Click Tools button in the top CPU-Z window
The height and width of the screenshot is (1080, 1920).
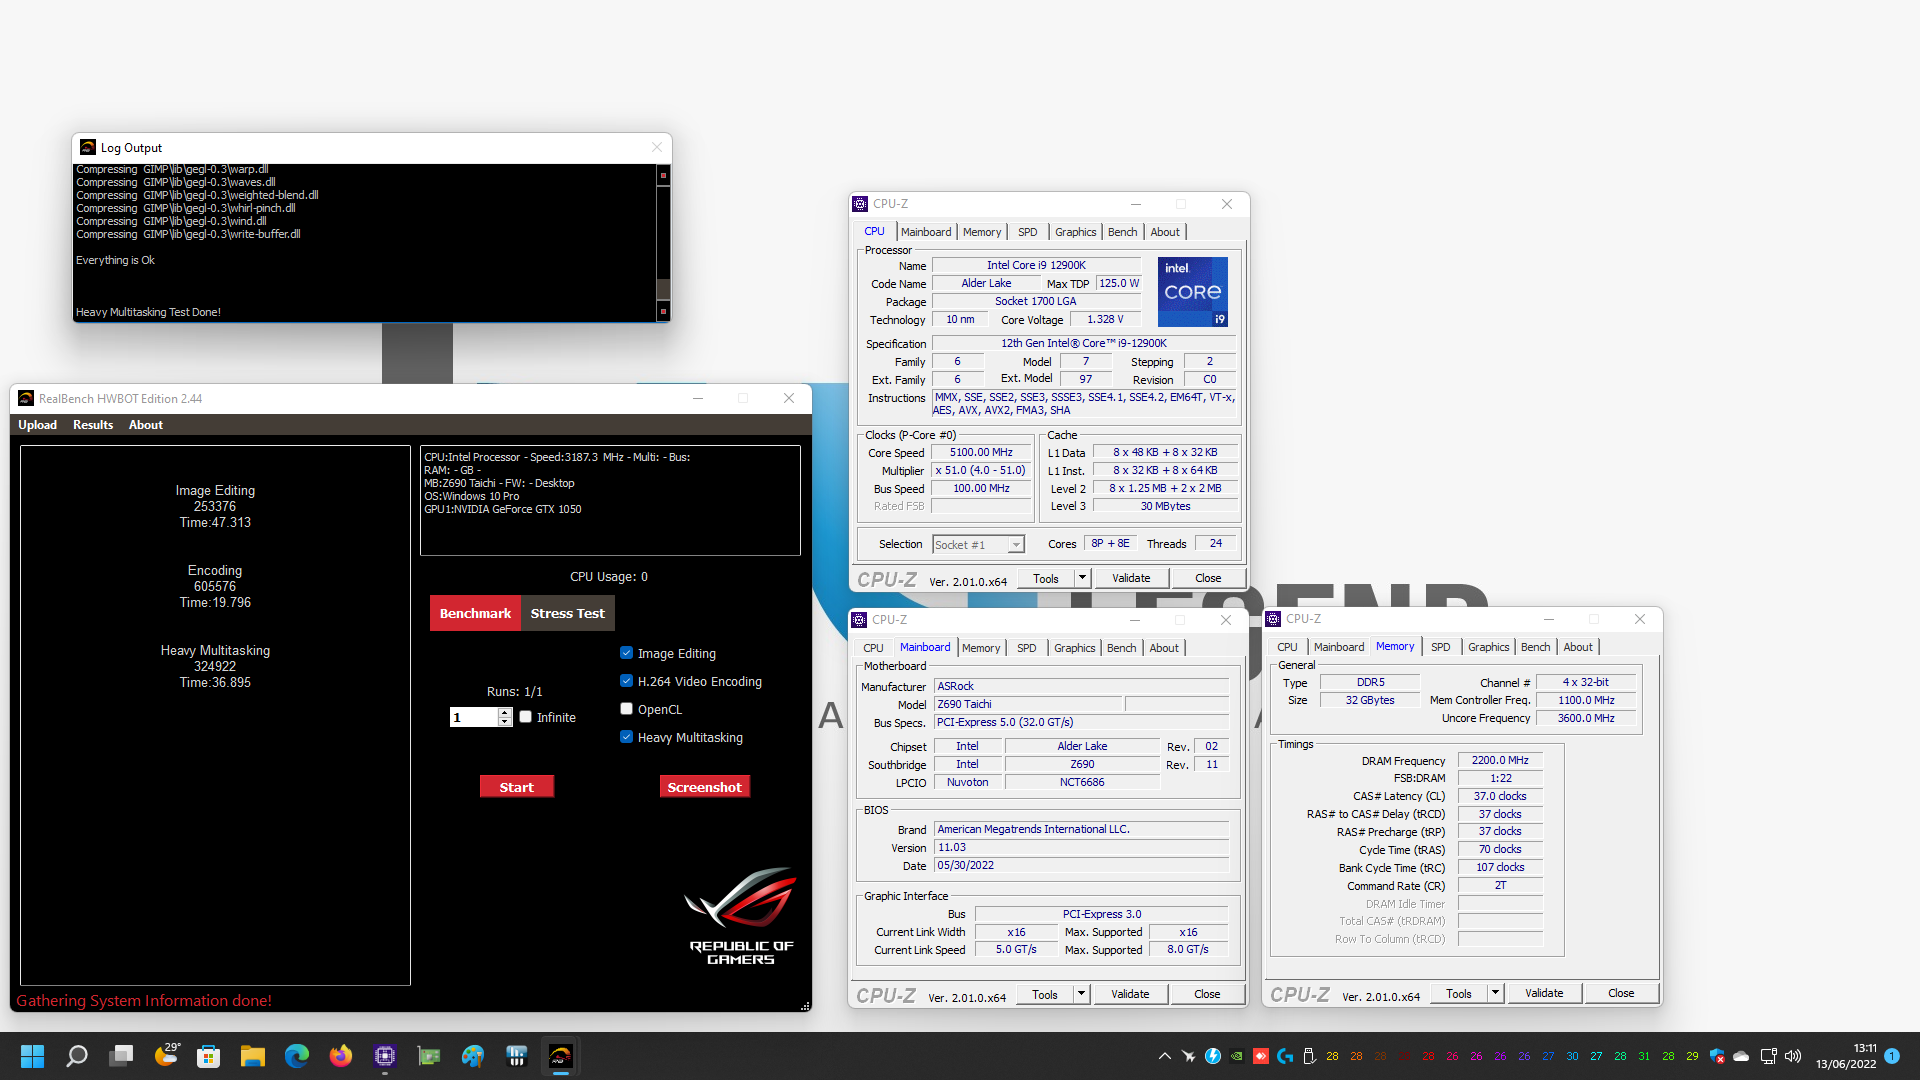(x=1046, y=578)
